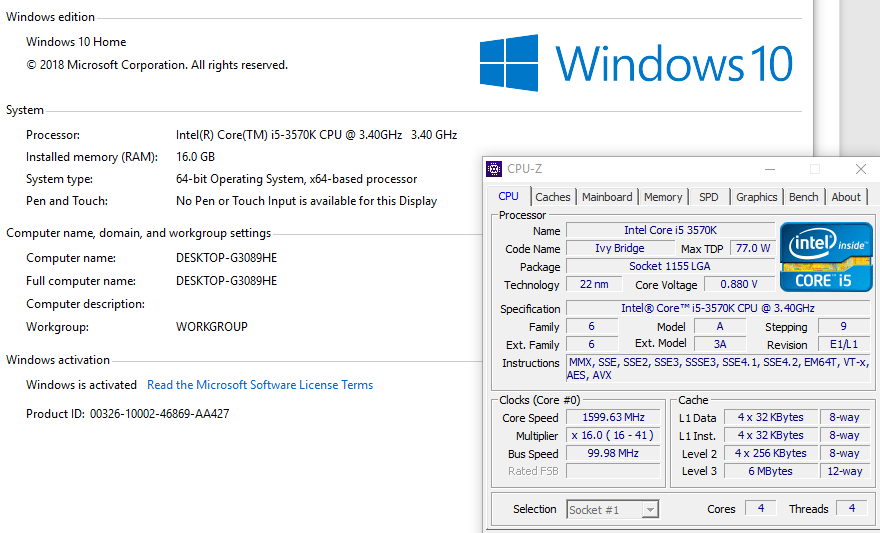Click the Max TDP value 77.0 W

753,248
